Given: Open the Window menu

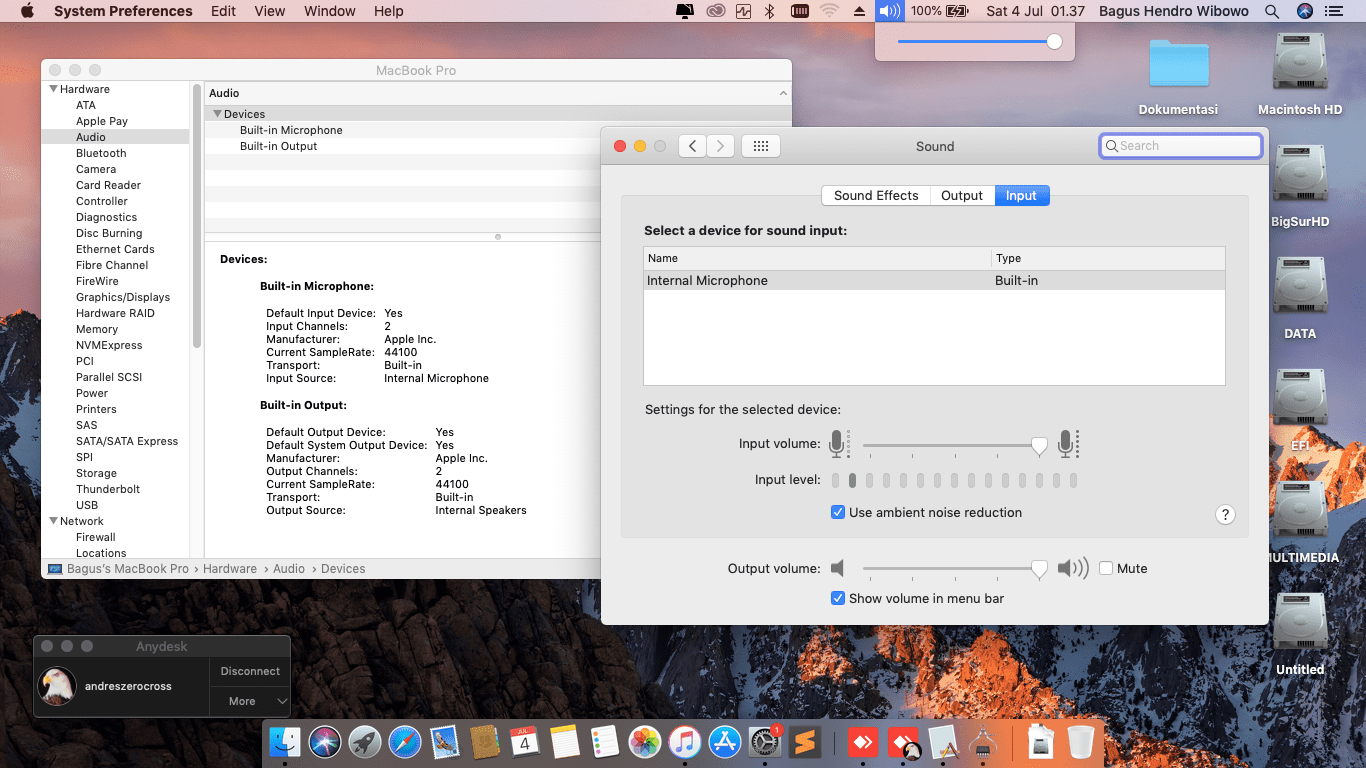Looking at the screenshot, I should pyautogui.click(x=330, y=11).
